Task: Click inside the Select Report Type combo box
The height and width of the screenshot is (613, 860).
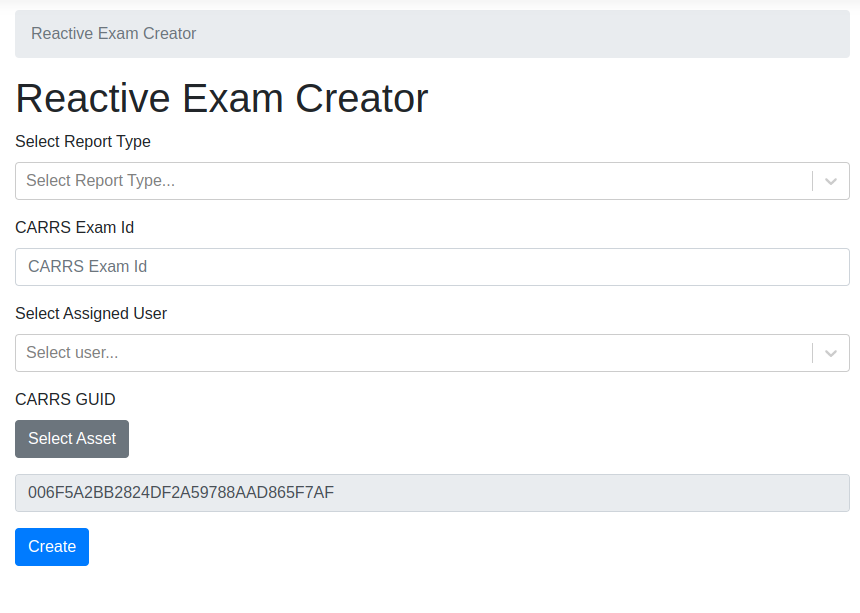Action: coord(400,181)
